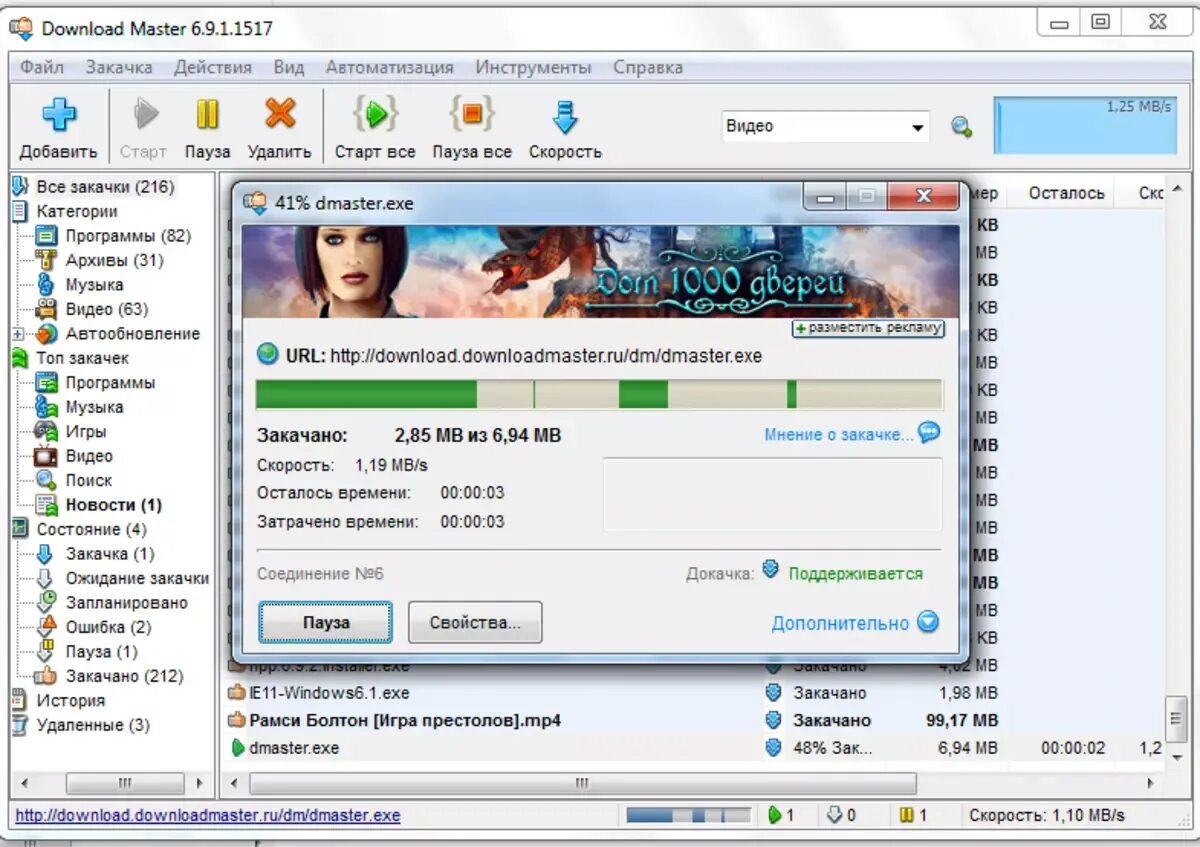Click the разместить рекламу button
Viewport: 1200px width, 847px height.
point(868,328)
